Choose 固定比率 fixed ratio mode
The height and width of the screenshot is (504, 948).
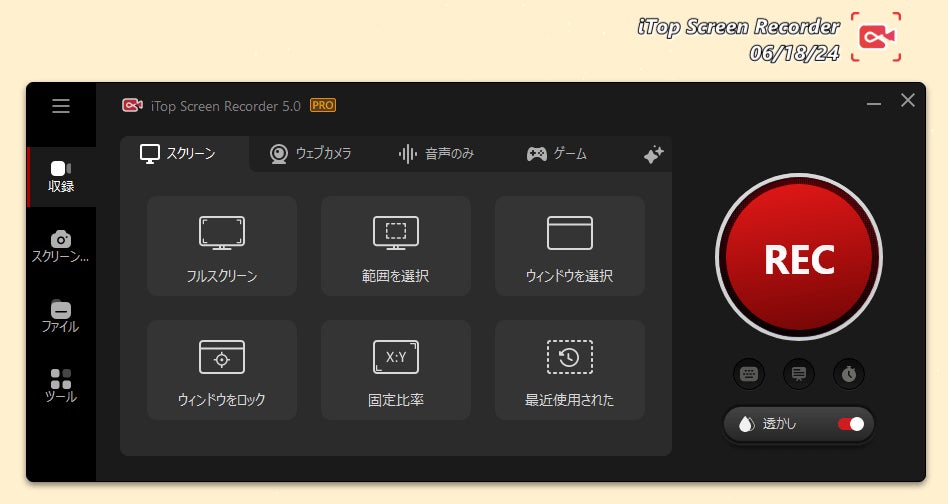coord(396,370)
